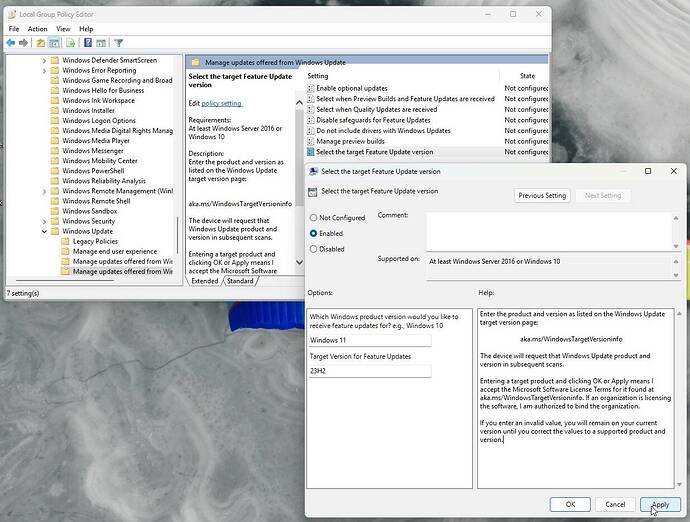Open the File menu
The height and width of the screenshot is (522, 690).
tap(14, 29)
